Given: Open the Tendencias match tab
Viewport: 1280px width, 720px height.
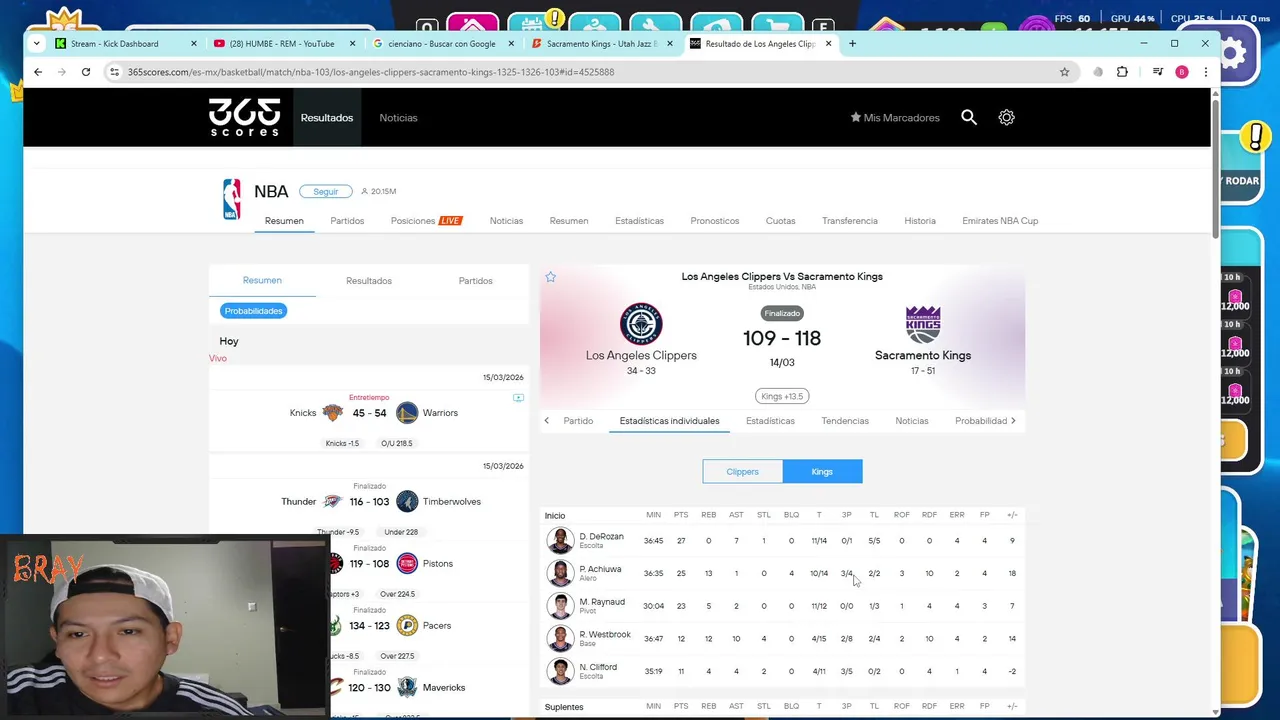Looking at the screenshot, I should pos(845,421).
